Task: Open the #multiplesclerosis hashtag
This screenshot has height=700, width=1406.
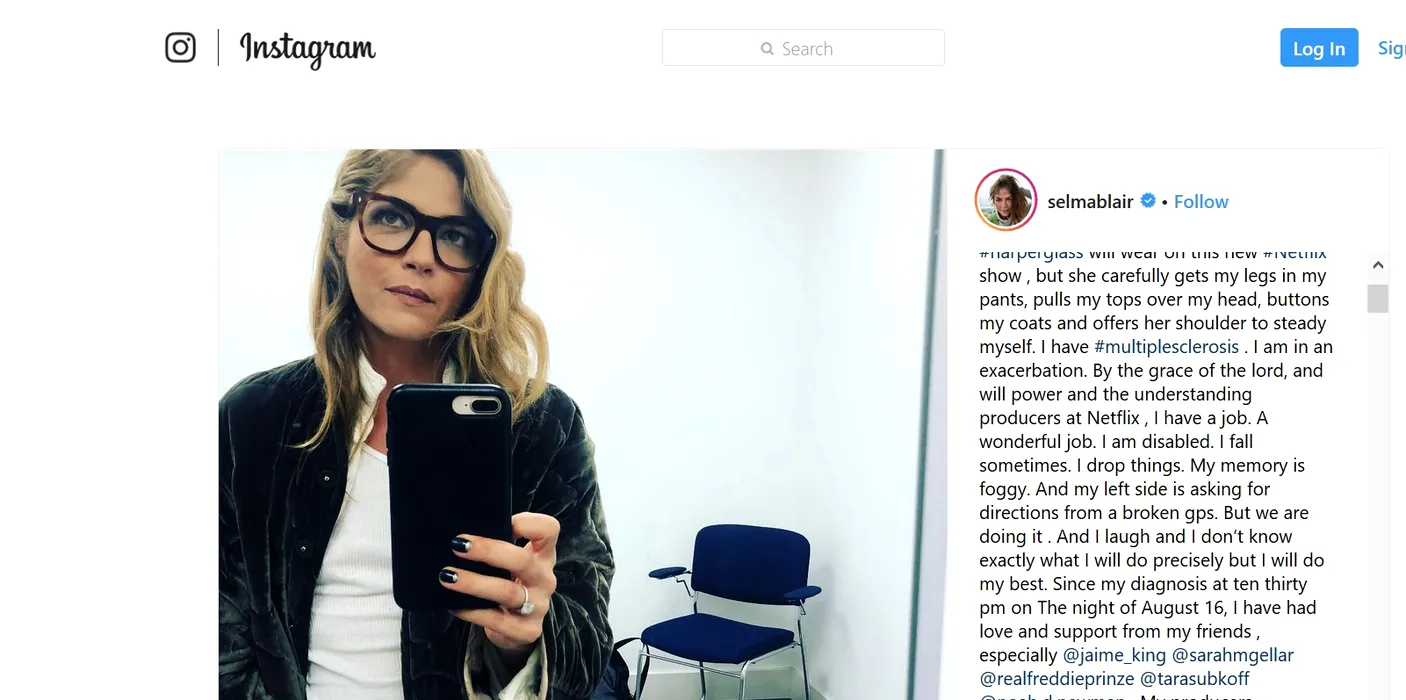Action: pos(1166,347)
